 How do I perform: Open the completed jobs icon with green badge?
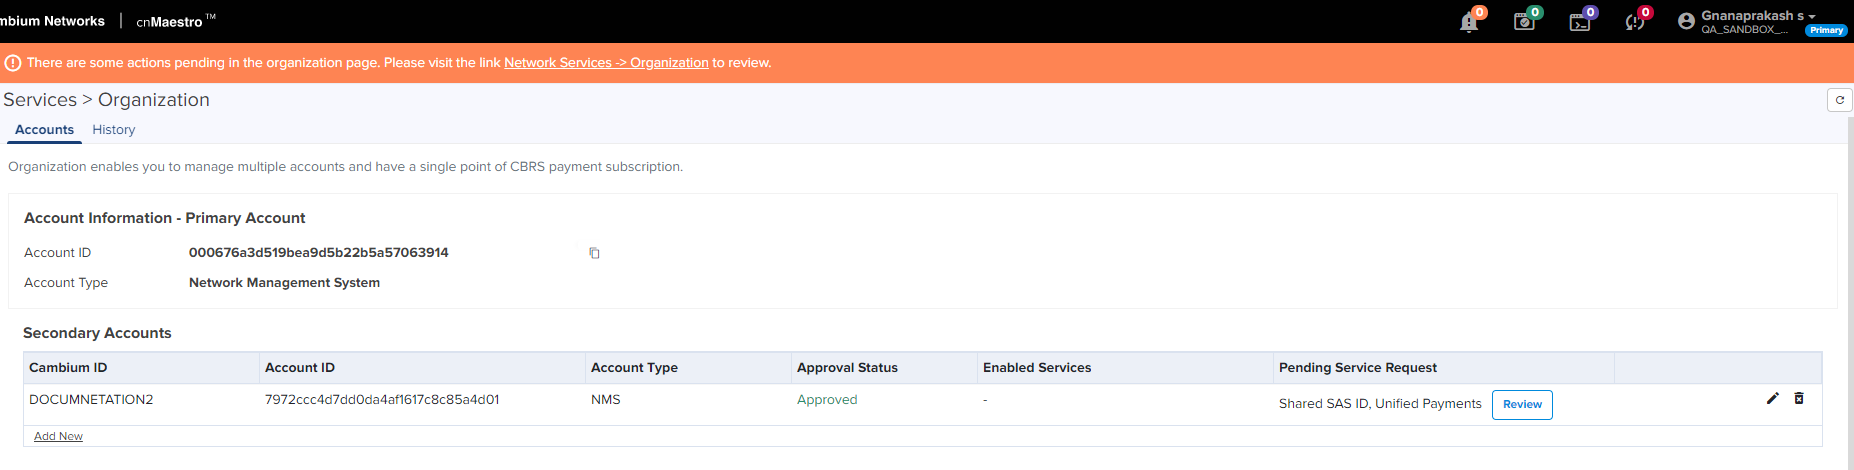point(1524,22)
